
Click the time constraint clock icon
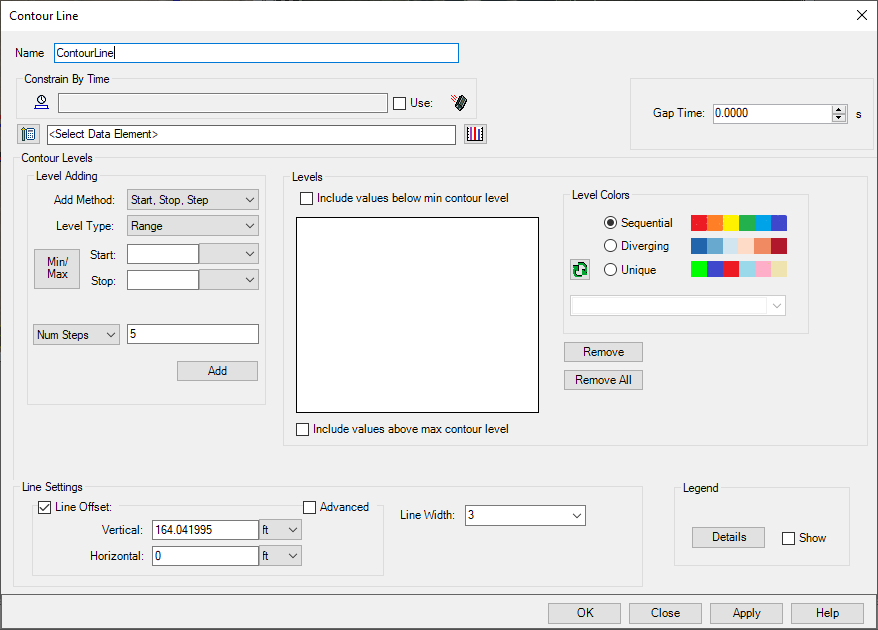42,102
